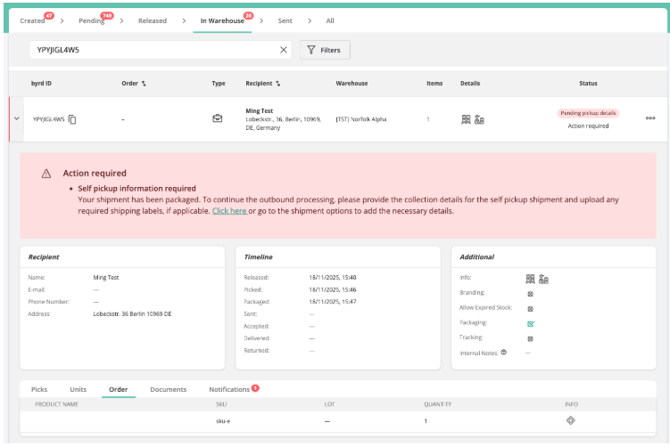Click the info icon in sku-e row

coord(570,421)
